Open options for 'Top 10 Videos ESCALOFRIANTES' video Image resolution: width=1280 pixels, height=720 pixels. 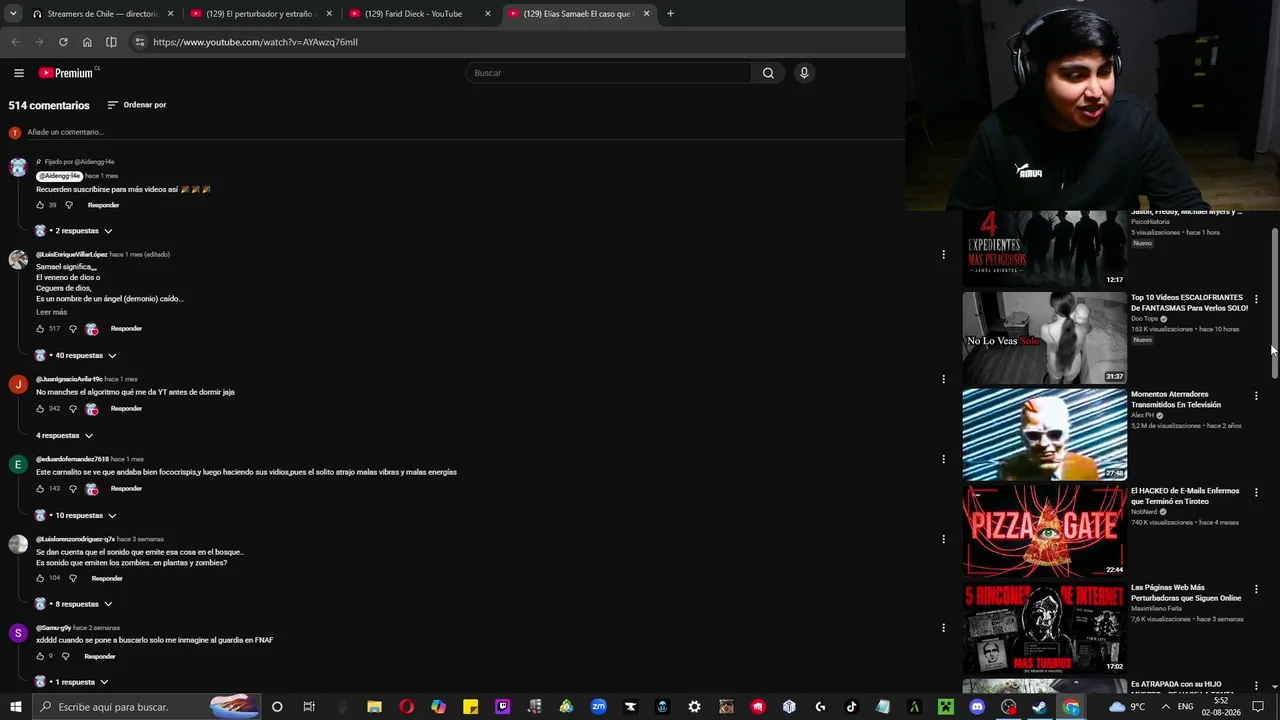(1256, 299)
